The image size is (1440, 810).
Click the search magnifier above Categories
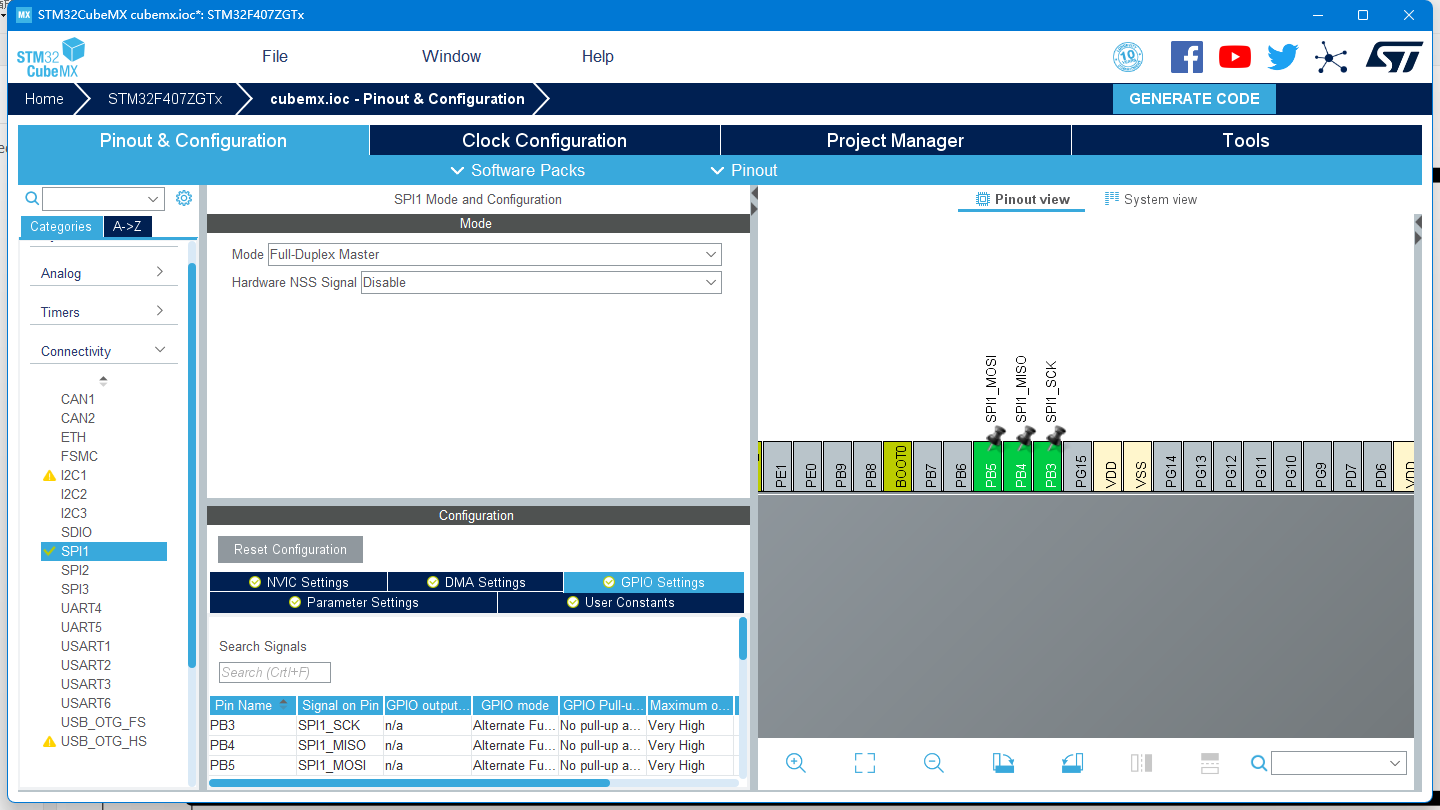point(32,198)
